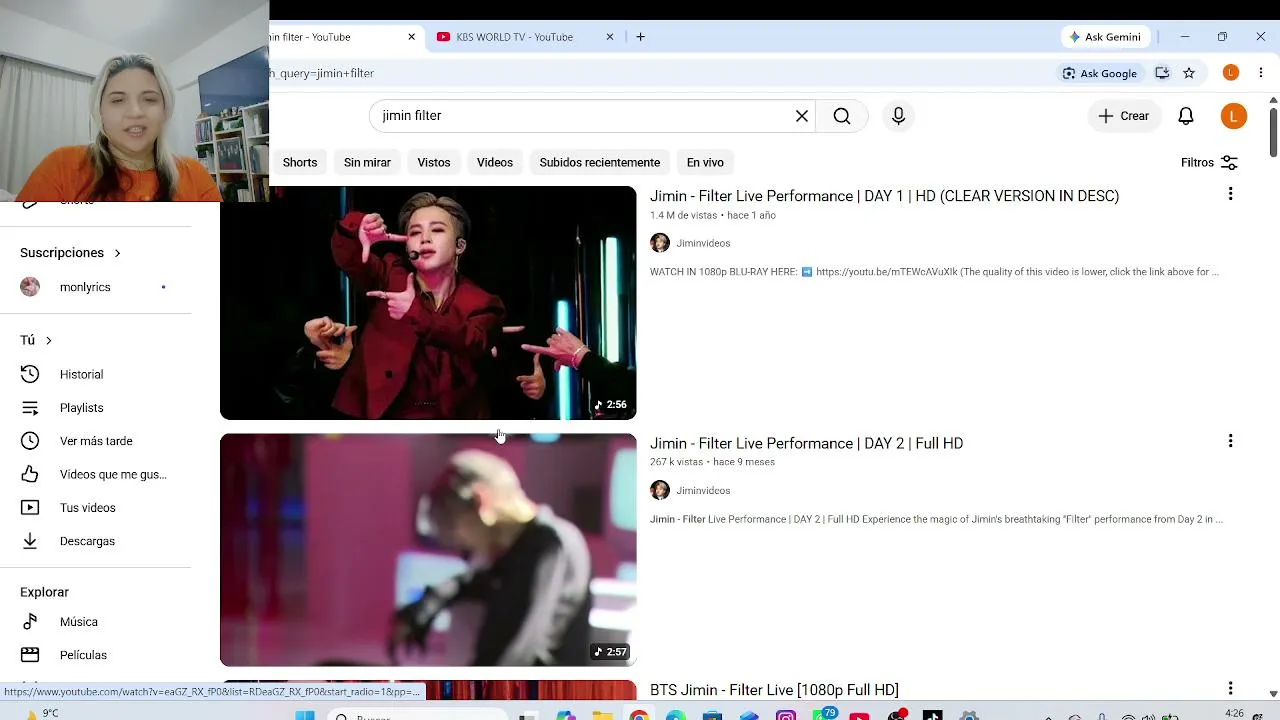Select the En vivo chip
1280x720 pixels.
705,162
